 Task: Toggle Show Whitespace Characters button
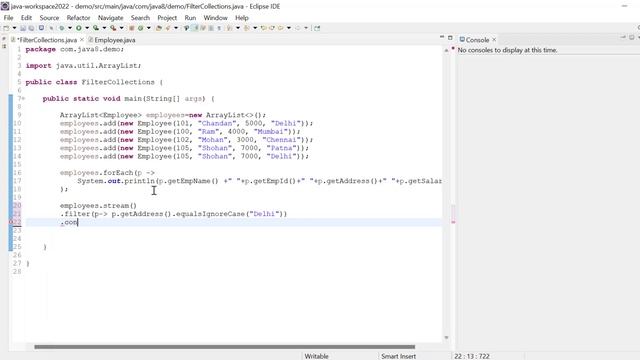click(x=219, y=28)
